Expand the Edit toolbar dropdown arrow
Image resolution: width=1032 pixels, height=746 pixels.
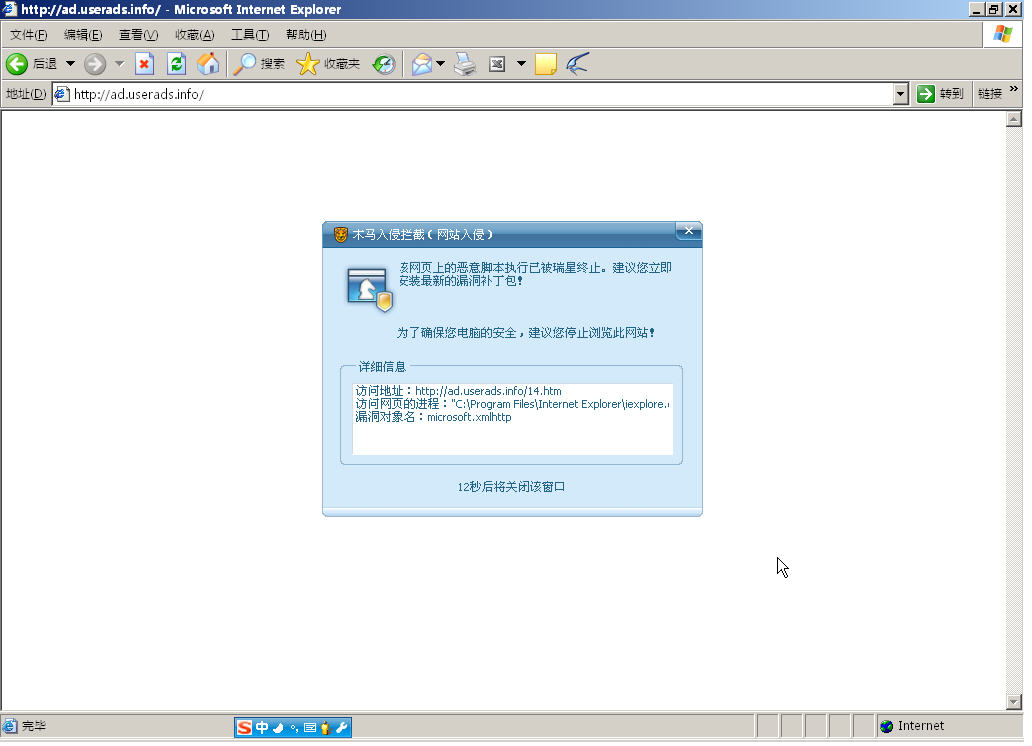click(521, 64)
